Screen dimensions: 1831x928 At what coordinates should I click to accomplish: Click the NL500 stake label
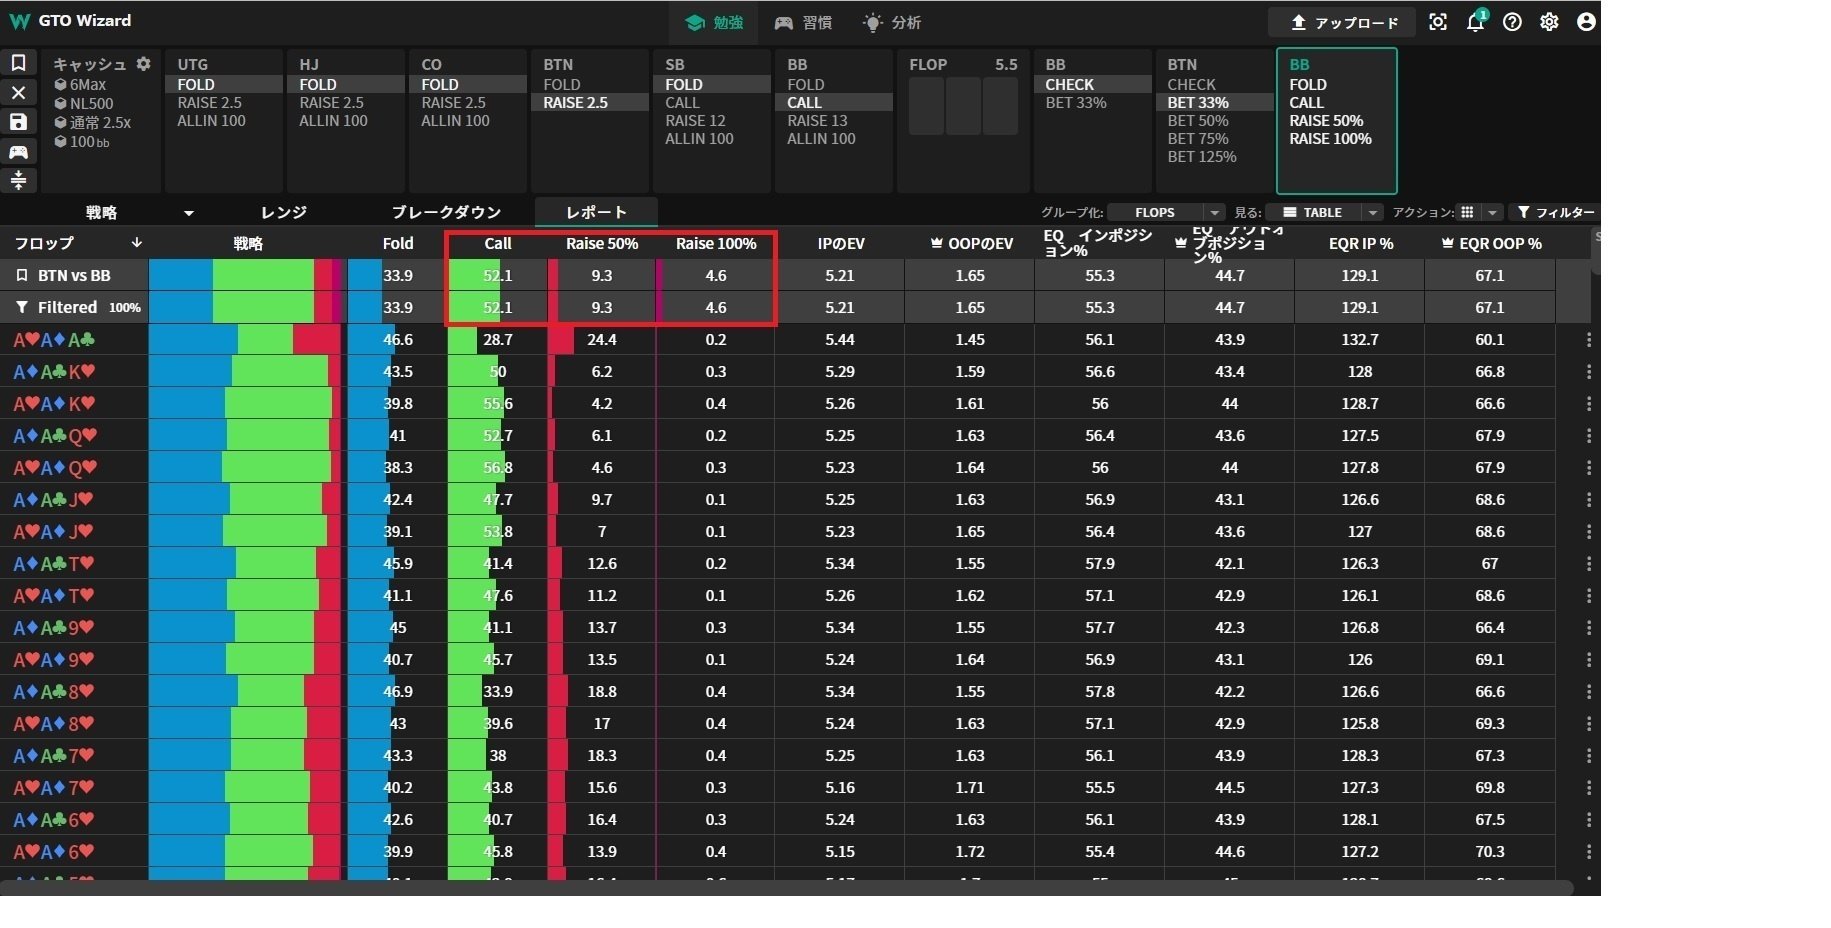coord(91,103)
